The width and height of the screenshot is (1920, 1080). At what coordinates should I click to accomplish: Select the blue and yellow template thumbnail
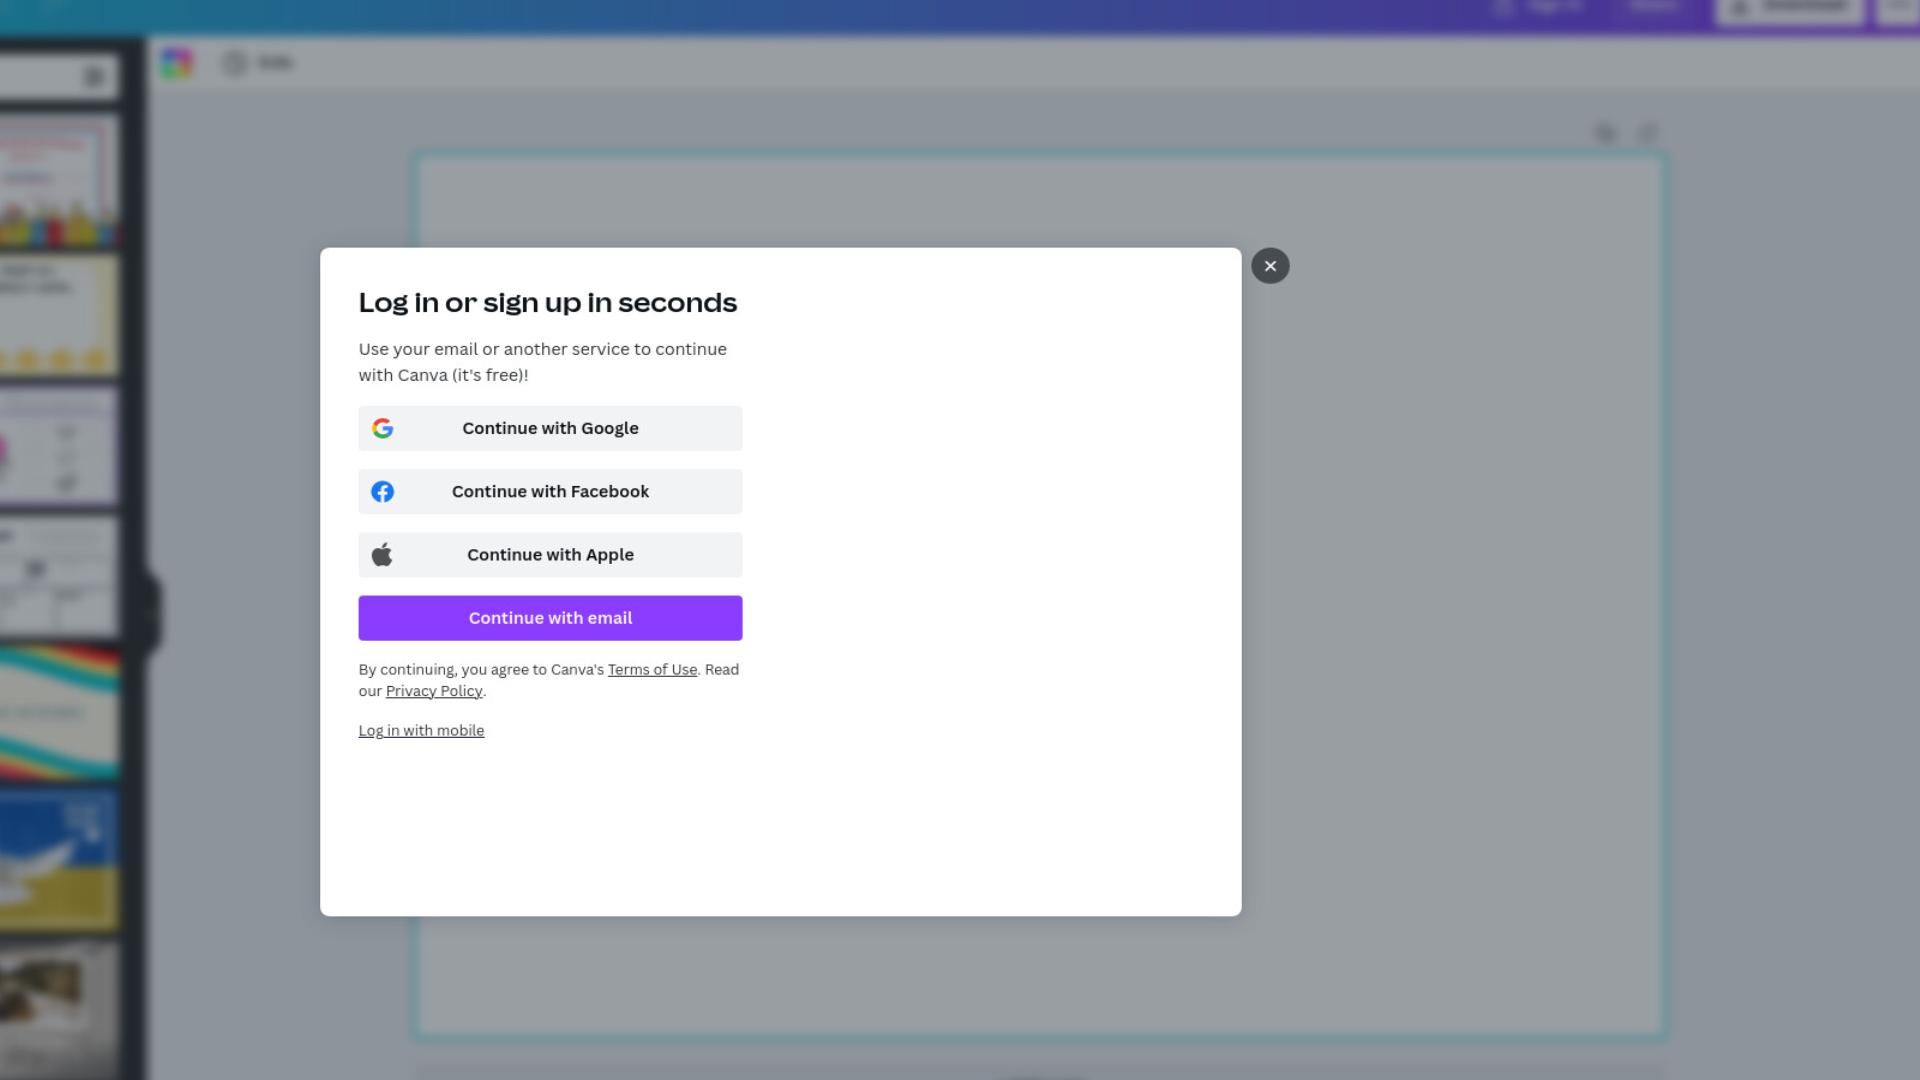point(58,859)
